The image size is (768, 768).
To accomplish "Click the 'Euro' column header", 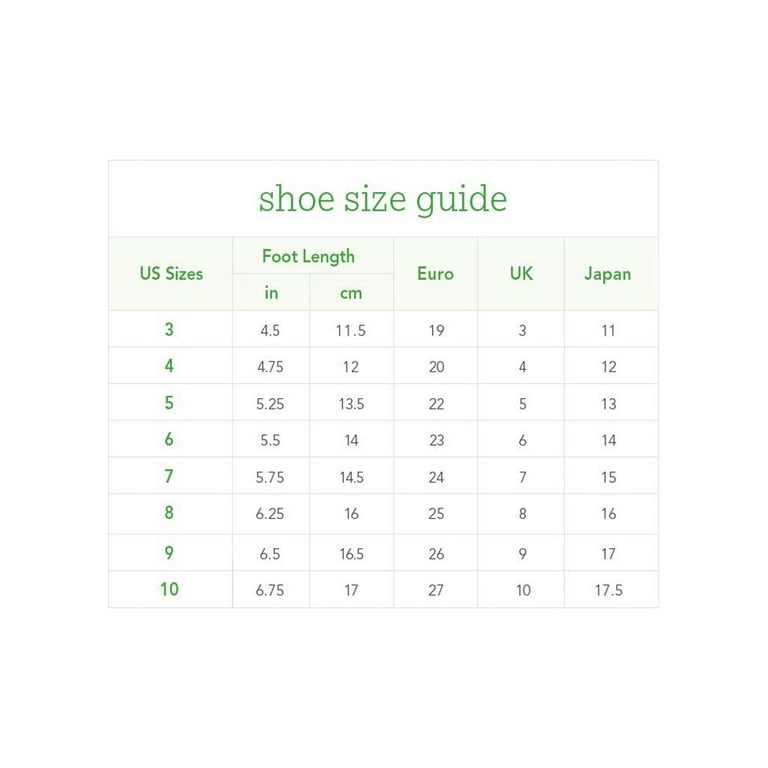I will point(435,273).
